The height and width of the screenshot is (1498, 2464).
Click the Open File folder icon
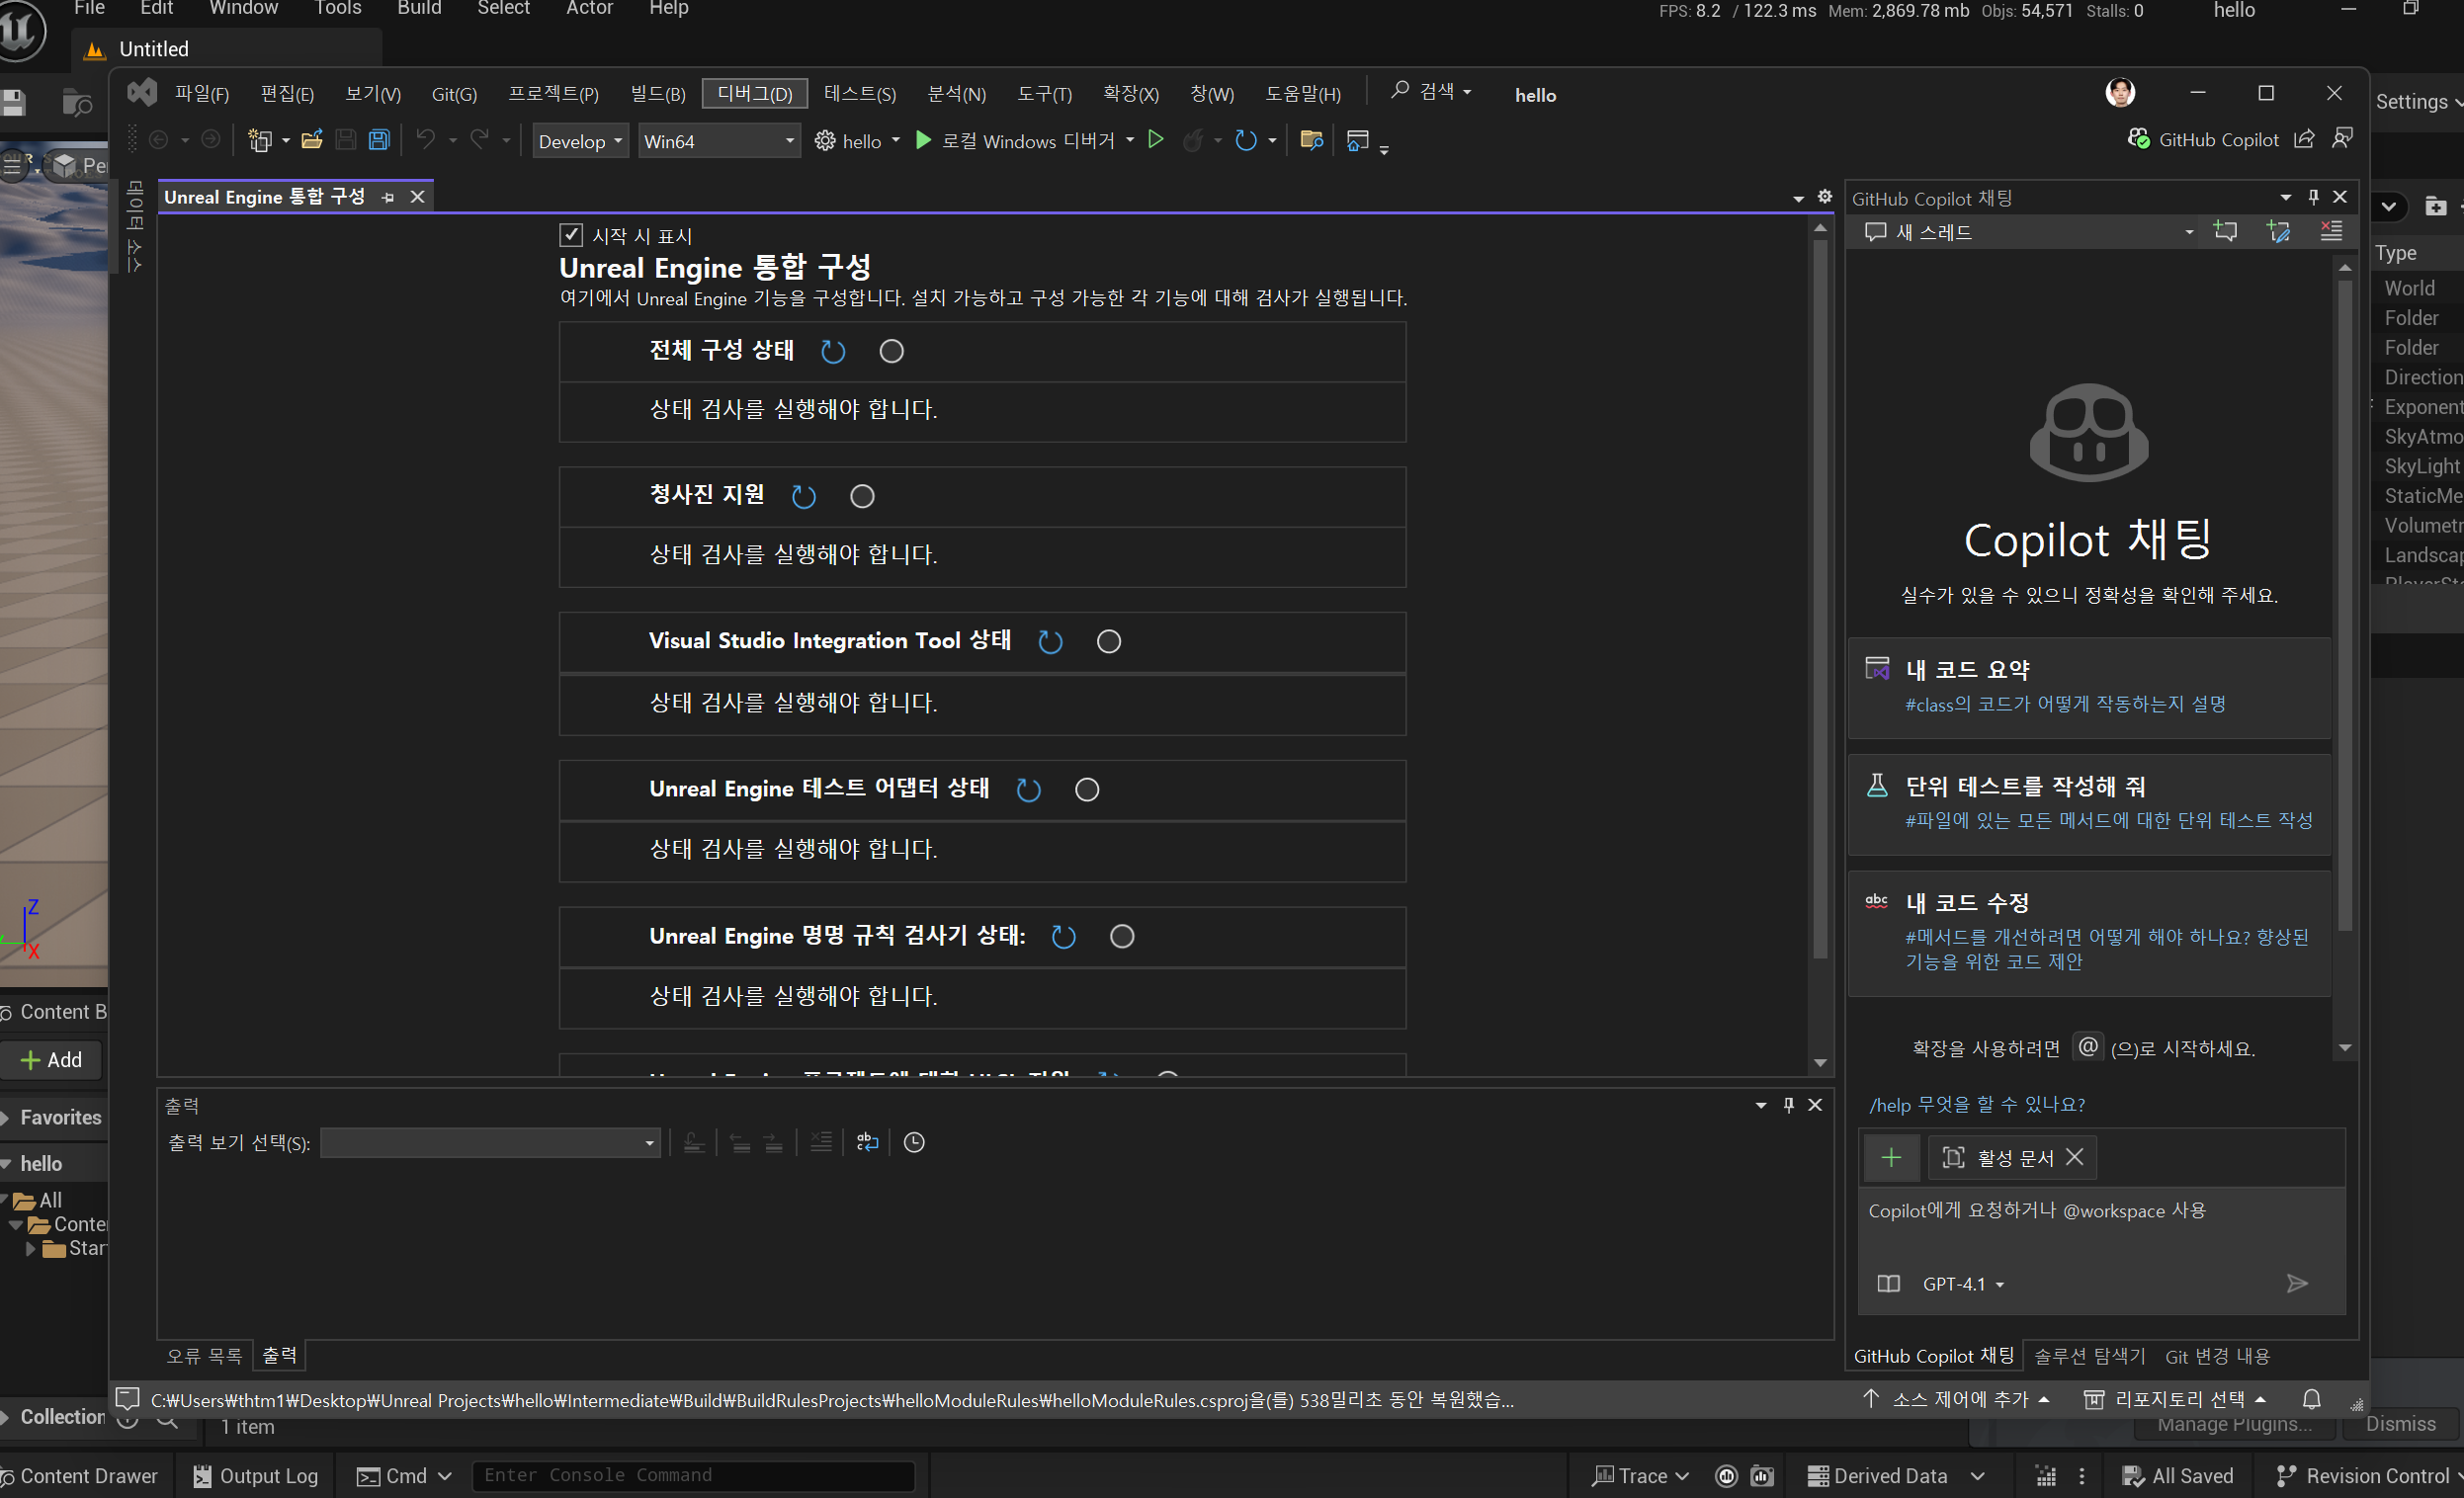click(x=312, y=140)
